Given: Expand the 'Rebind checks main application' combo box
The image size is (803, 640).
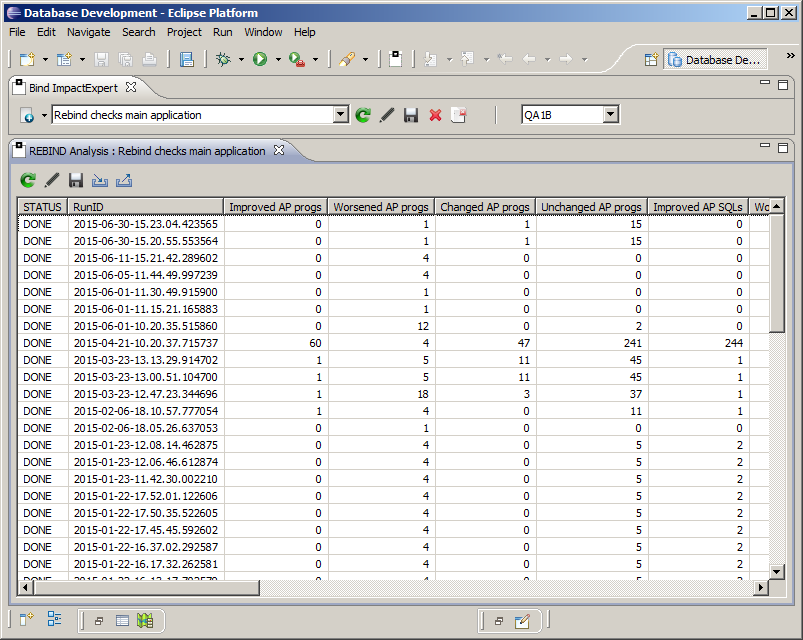Looking at the screenshot, I should (340, 115).
